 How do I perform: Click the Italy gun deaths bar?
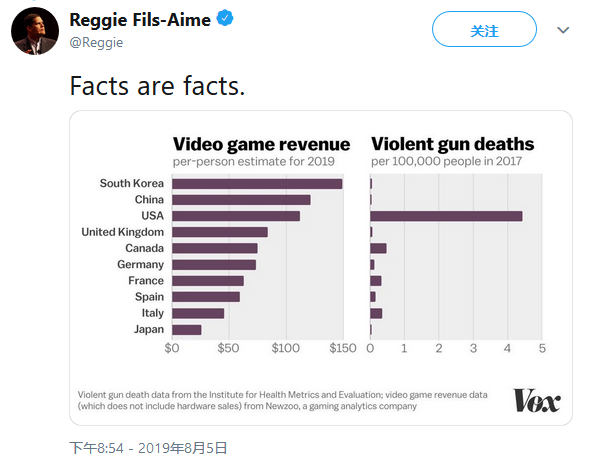(376, 313)
